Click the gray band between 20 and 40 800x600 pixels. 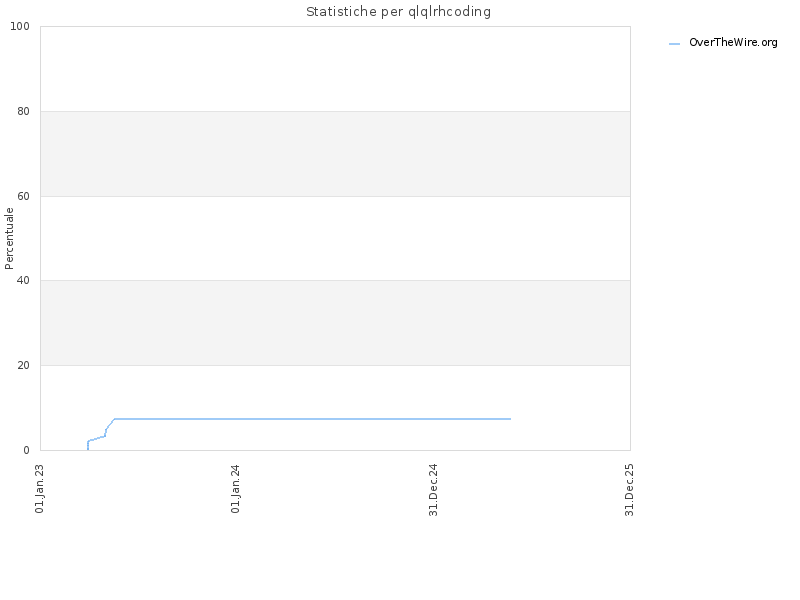(335, 322)
